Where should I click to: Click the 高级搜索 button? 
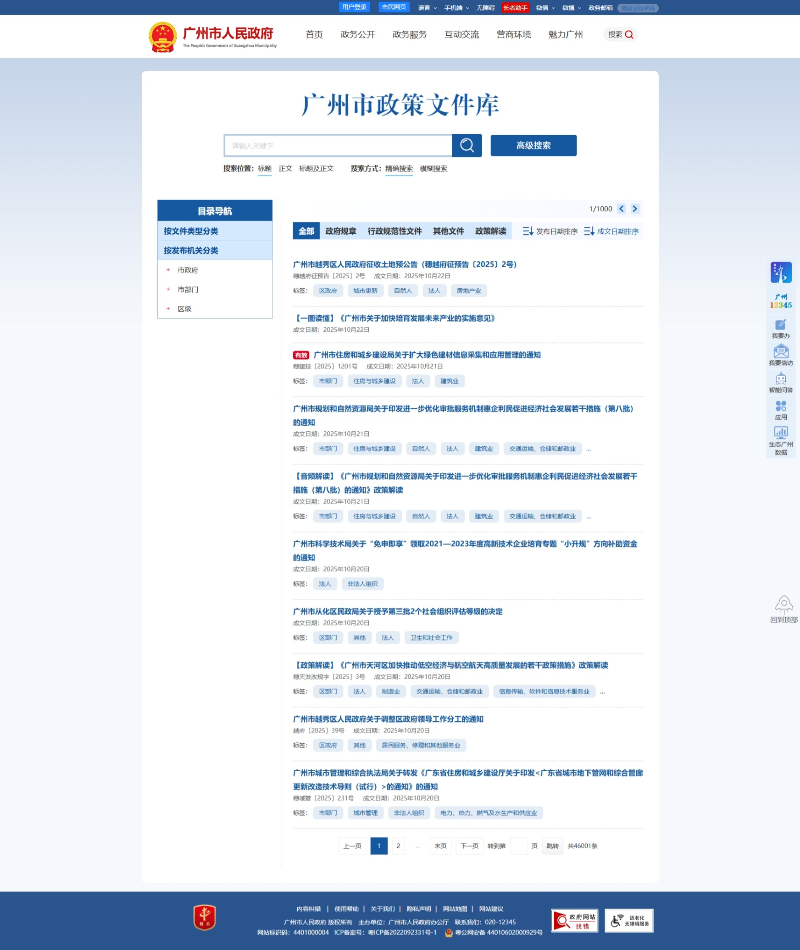tap(533, 145)
